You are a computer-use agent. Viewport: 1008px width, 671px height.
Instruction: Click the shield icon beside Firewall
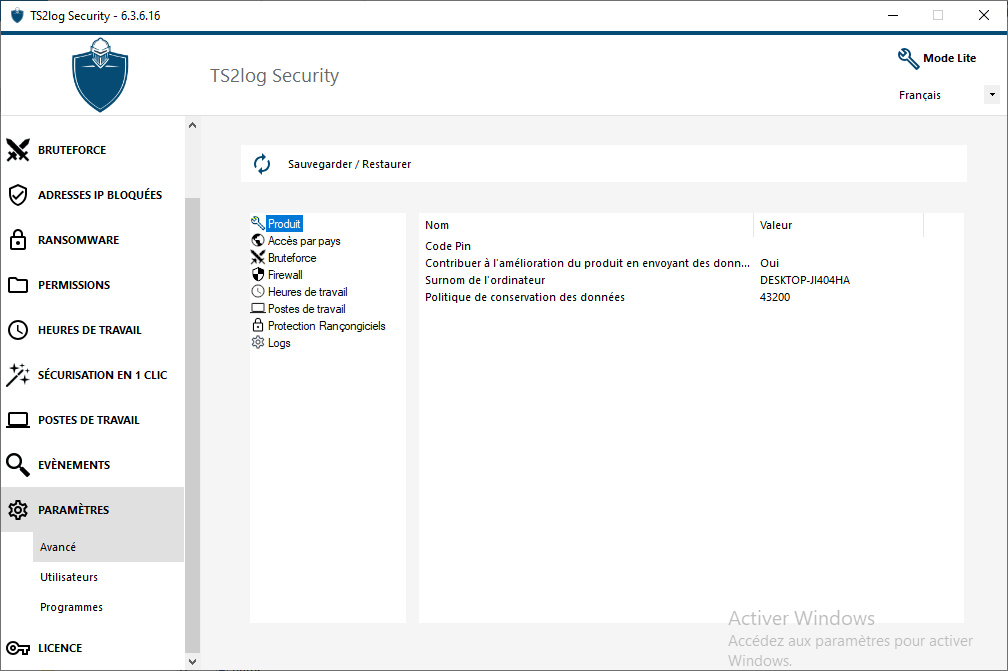(x=258, y=274)
